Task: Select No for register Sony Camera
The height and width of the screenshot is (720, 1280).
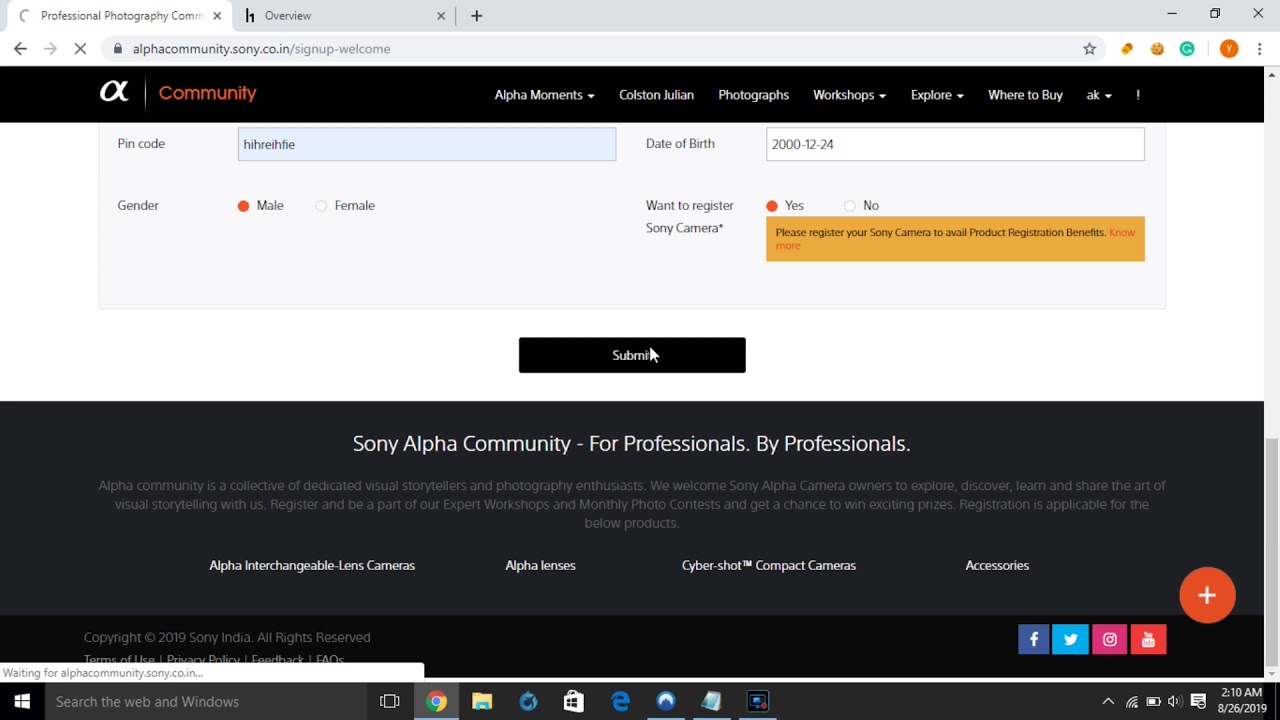Action: pyautogui.click(x=850, y=206)
